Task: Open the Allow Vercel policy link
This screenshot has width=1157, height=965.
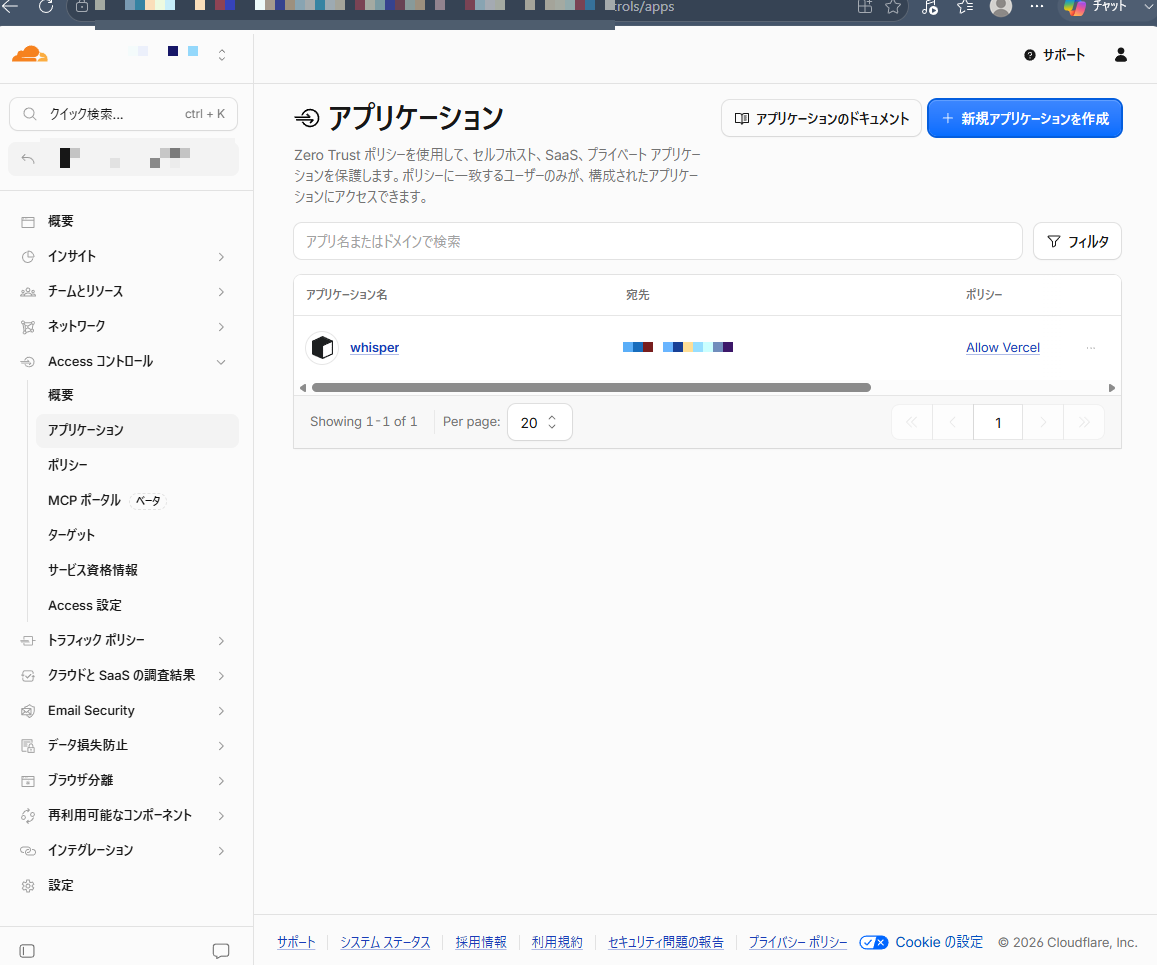Action: pyautogui.click(x=1003, y=347)
